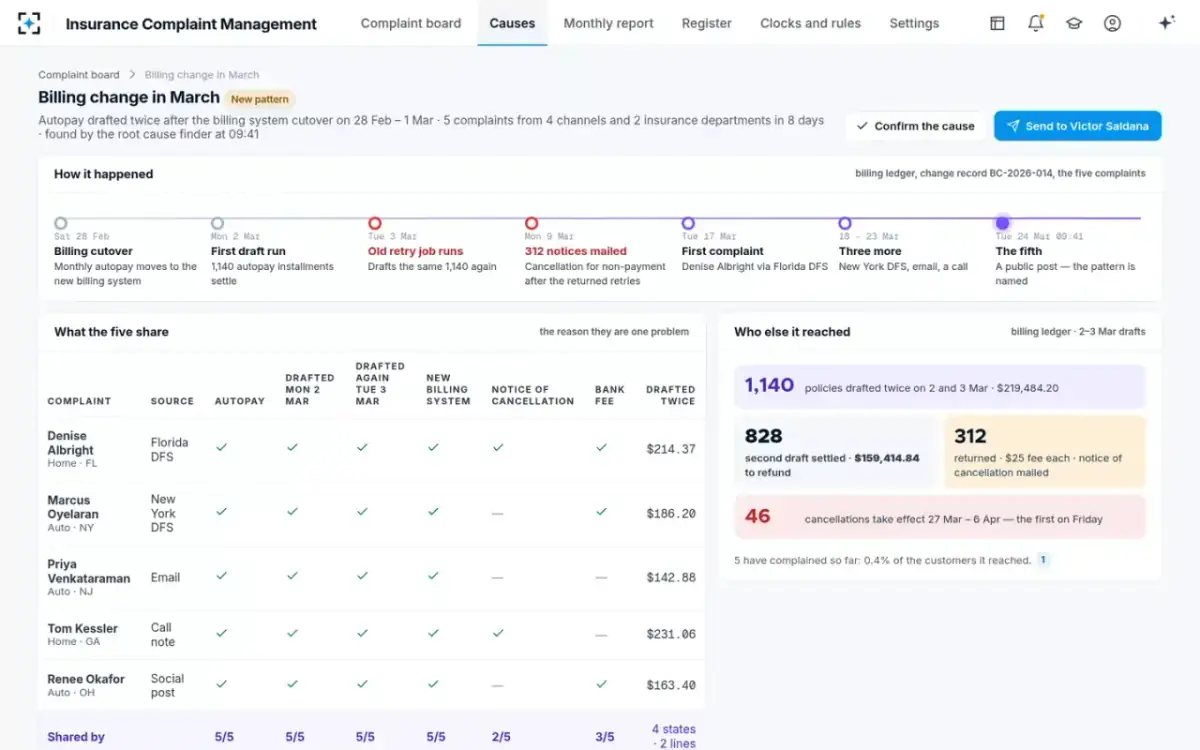Image resolution: width=1200 pixels, height=750 pixels.
Task: Click the Shared by summary label
Action: pyautogui.click(x=76, y=737)
